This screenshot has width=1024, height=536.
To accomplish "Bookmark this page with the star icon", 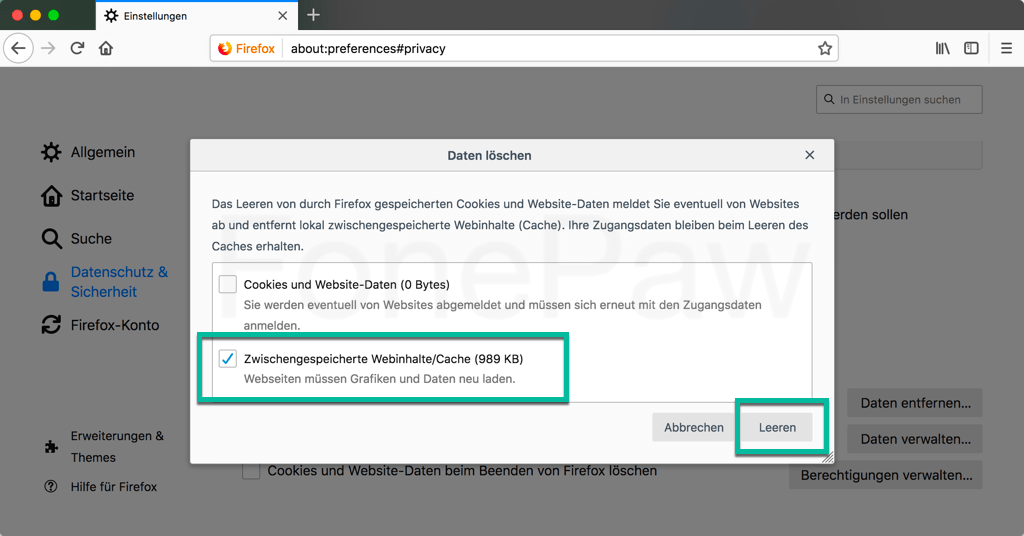I will pos(825,48).
